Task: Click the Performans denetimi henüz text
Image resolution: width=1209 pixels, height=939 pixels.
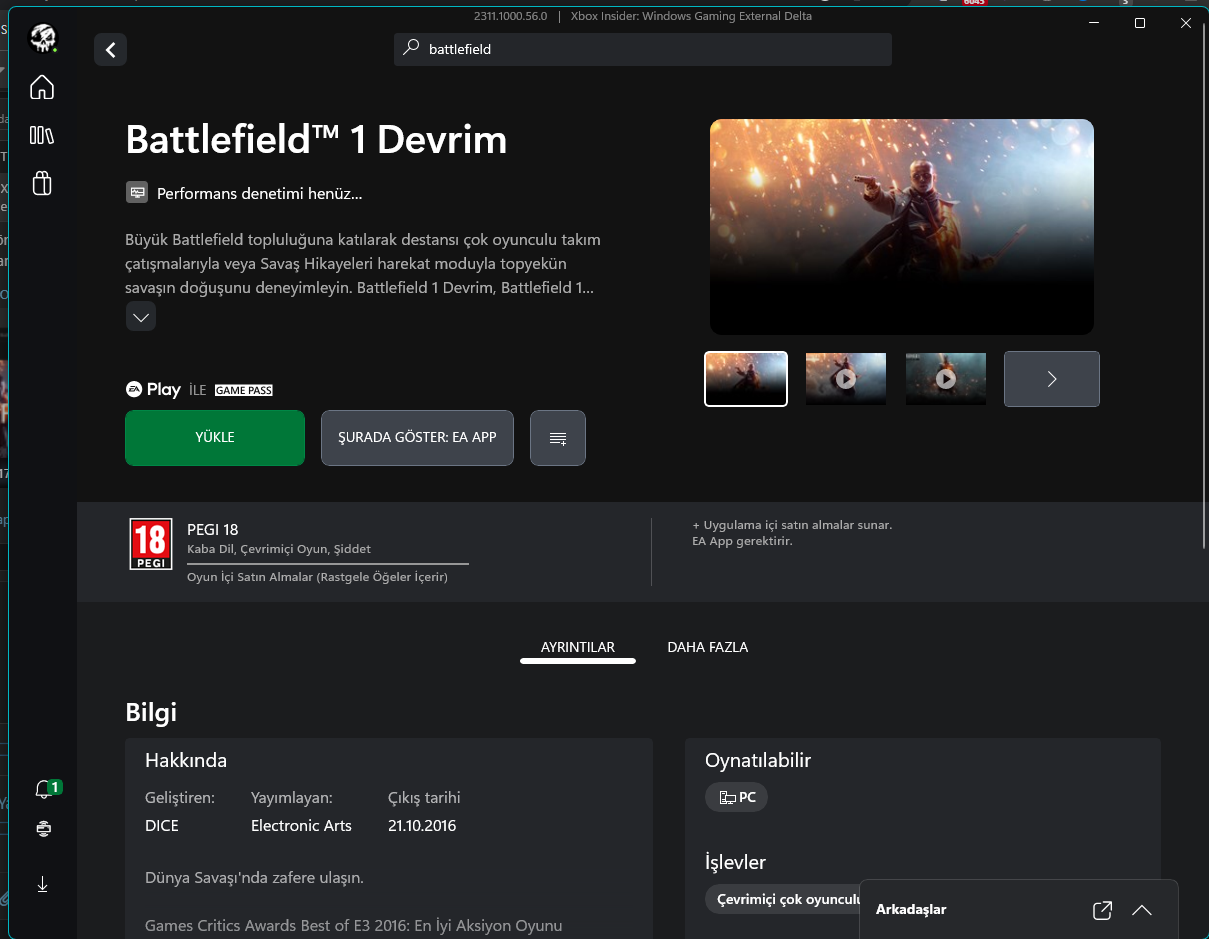Action: click(x=260, y=193)
